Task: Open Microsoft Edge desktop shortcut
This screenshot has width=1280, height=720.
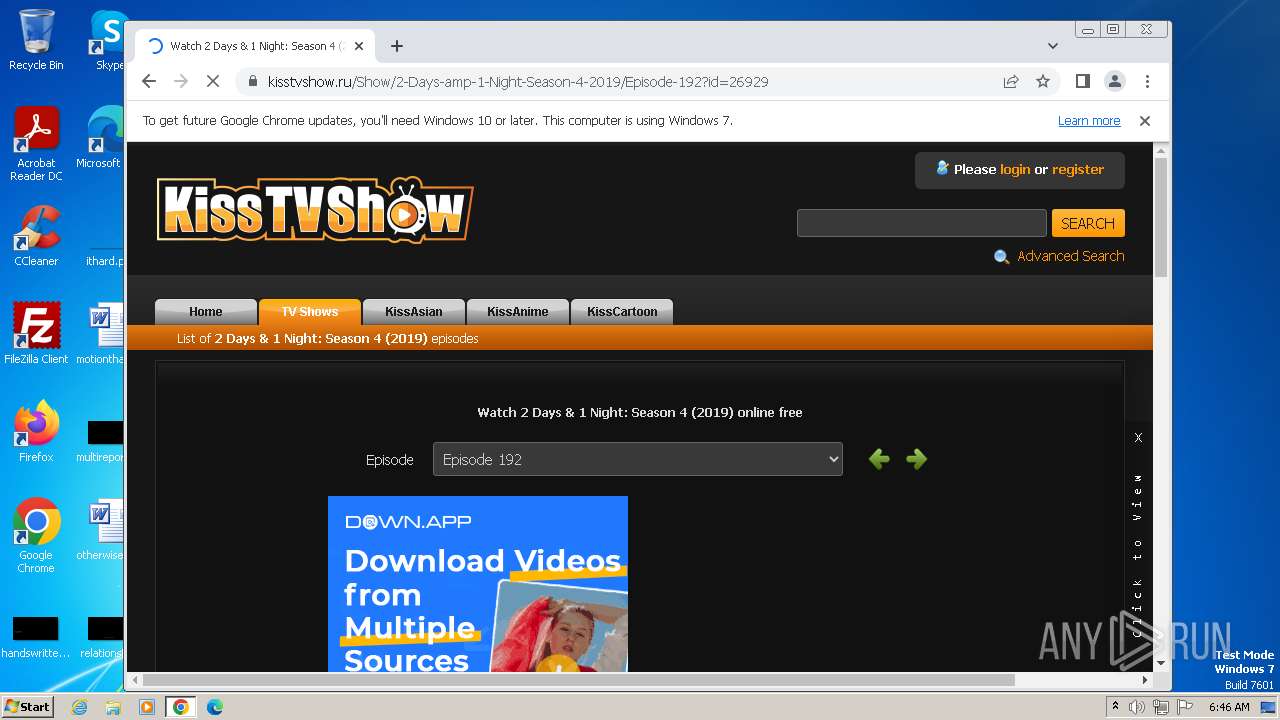Action: point(100,138)
